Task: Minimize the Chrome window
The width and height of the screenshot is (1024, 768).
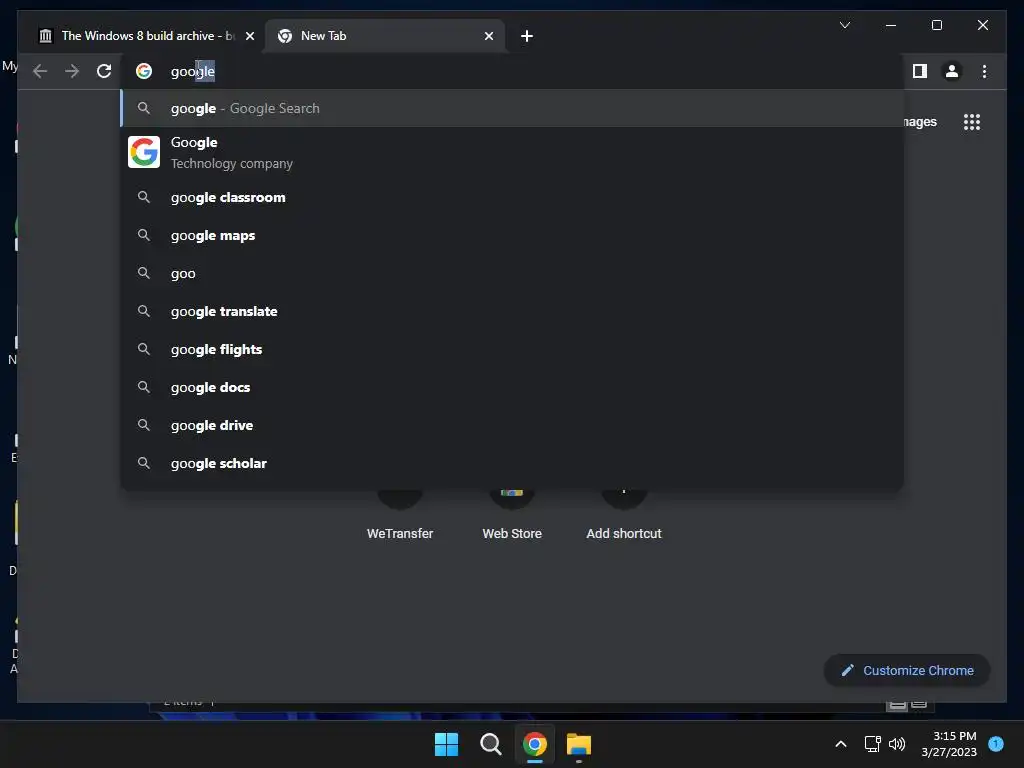Action: click(891, 25)
